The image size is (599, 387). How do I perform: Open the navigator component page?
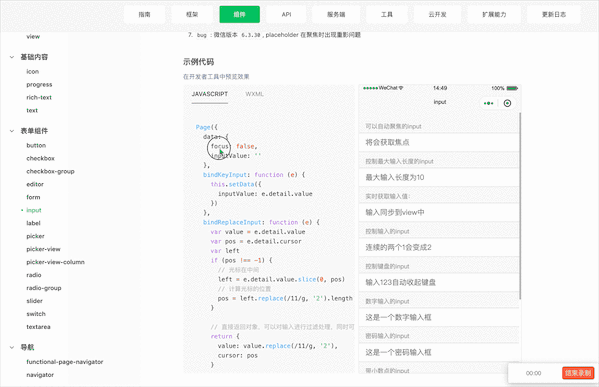[x=40, y=375]
